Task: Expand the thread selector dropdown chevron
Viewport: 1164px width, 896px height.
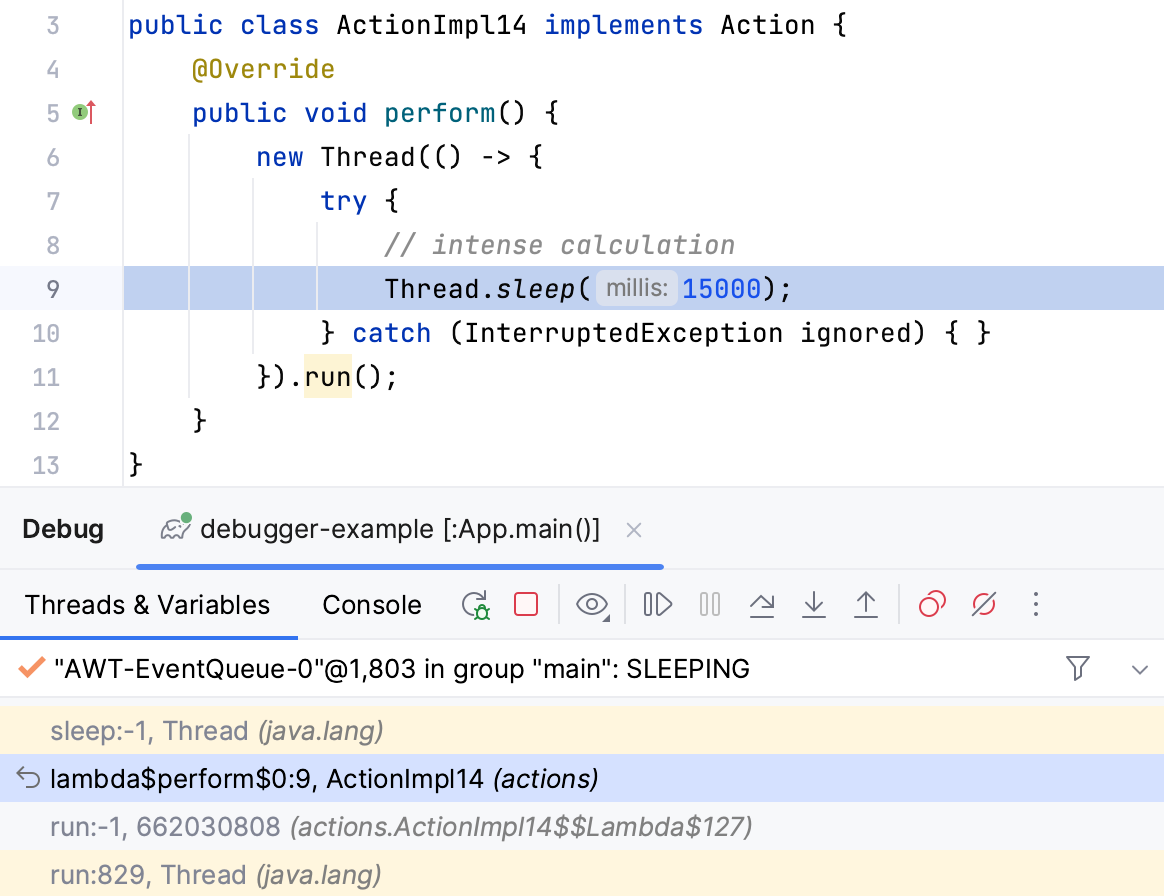Action: [x=1140, y=670]
